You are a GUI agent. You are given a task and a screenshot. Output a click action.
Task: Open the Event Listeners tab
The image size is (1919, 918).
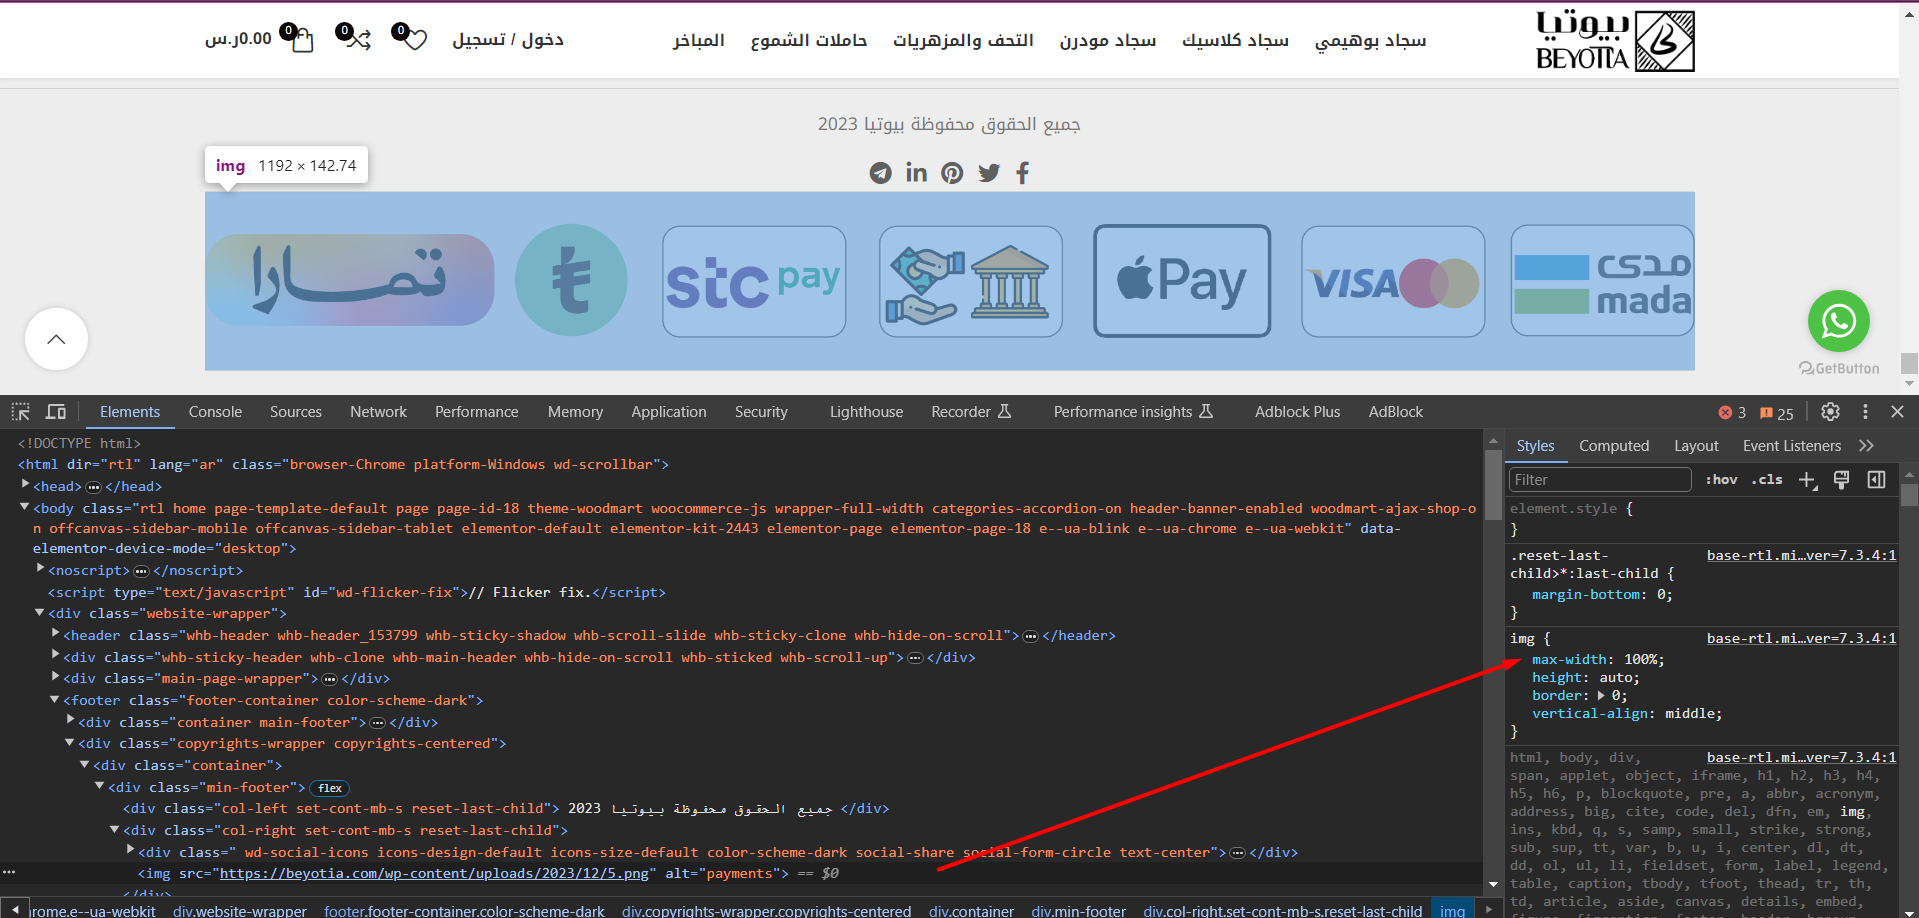click(1791, 446)
